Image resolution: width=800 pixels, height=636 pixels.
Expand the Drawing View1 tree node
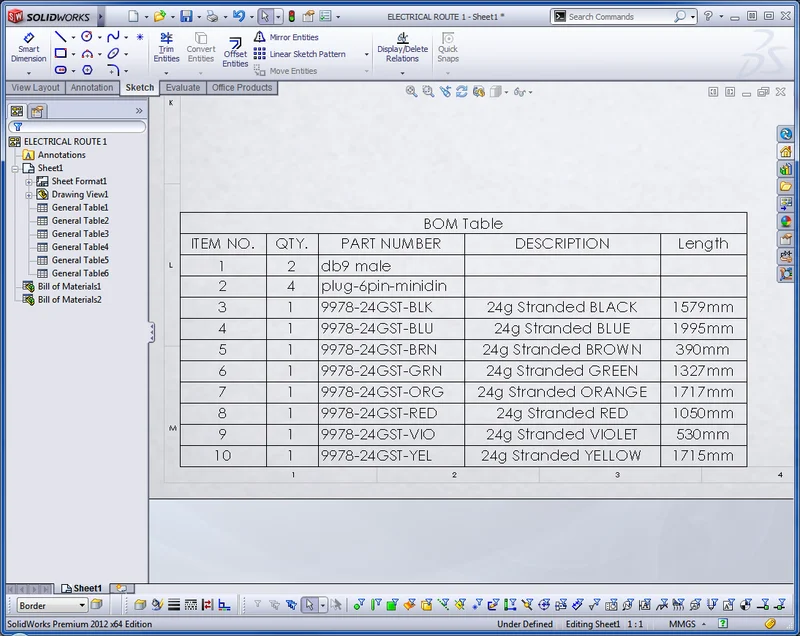[x=29, y=194]
